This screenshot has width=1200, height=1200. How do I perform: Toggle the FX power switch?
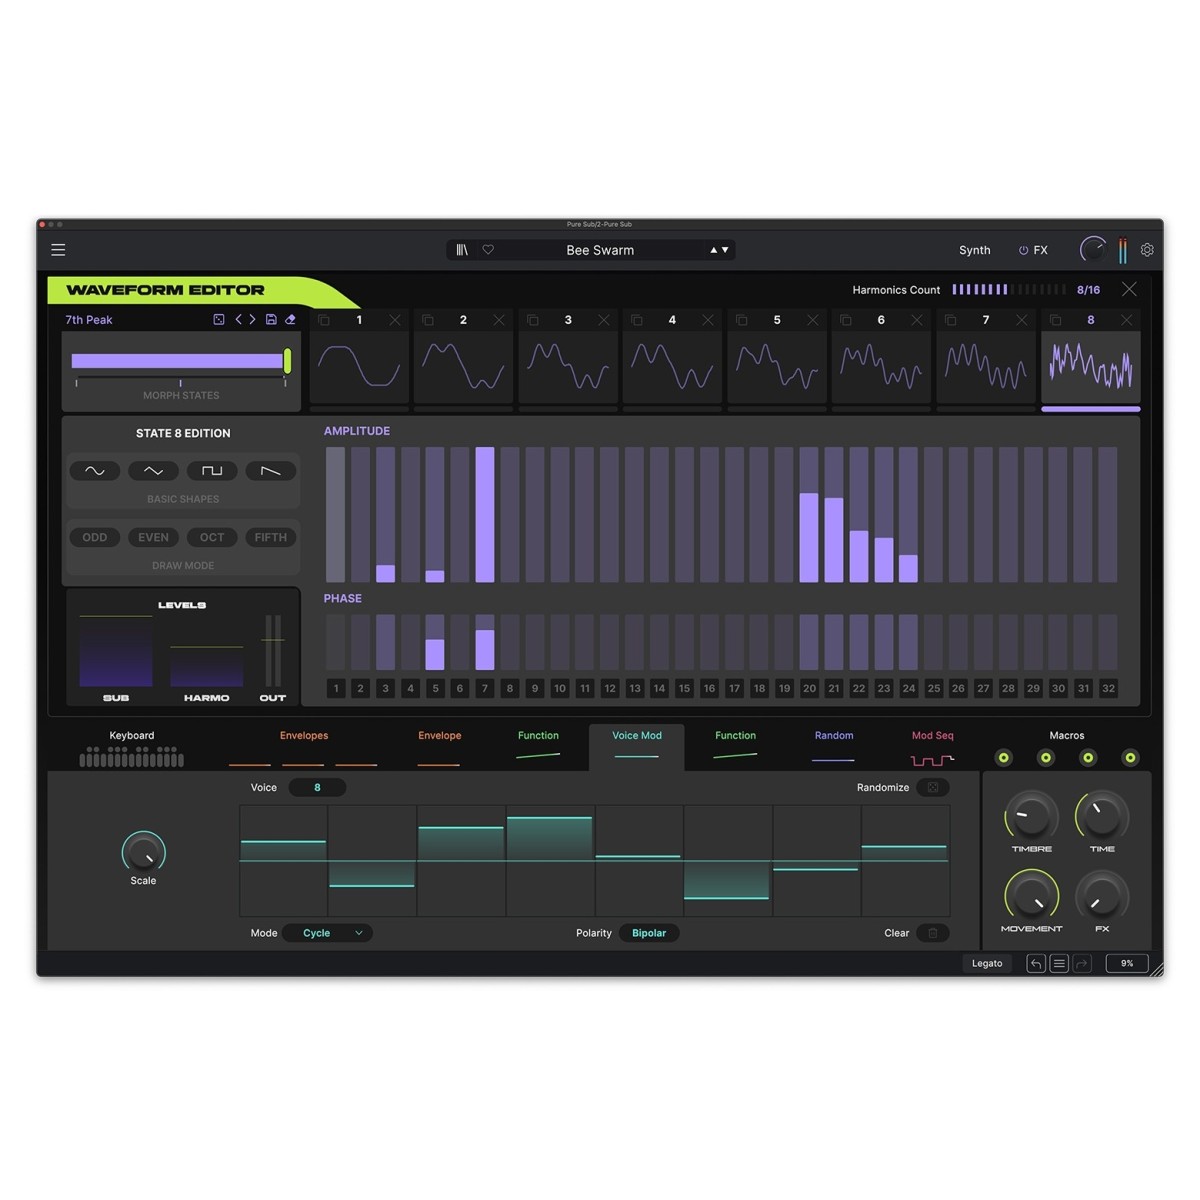[x=1023, y=251]
